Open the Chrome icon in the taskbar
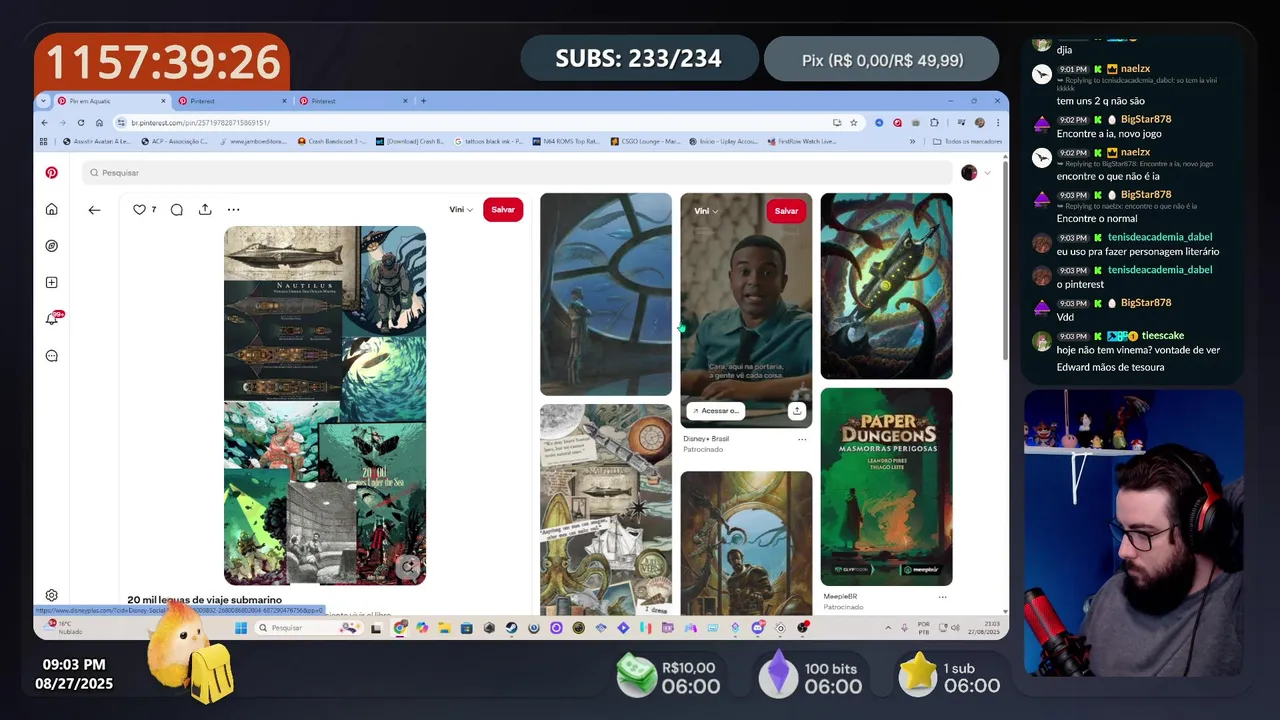 400,628
